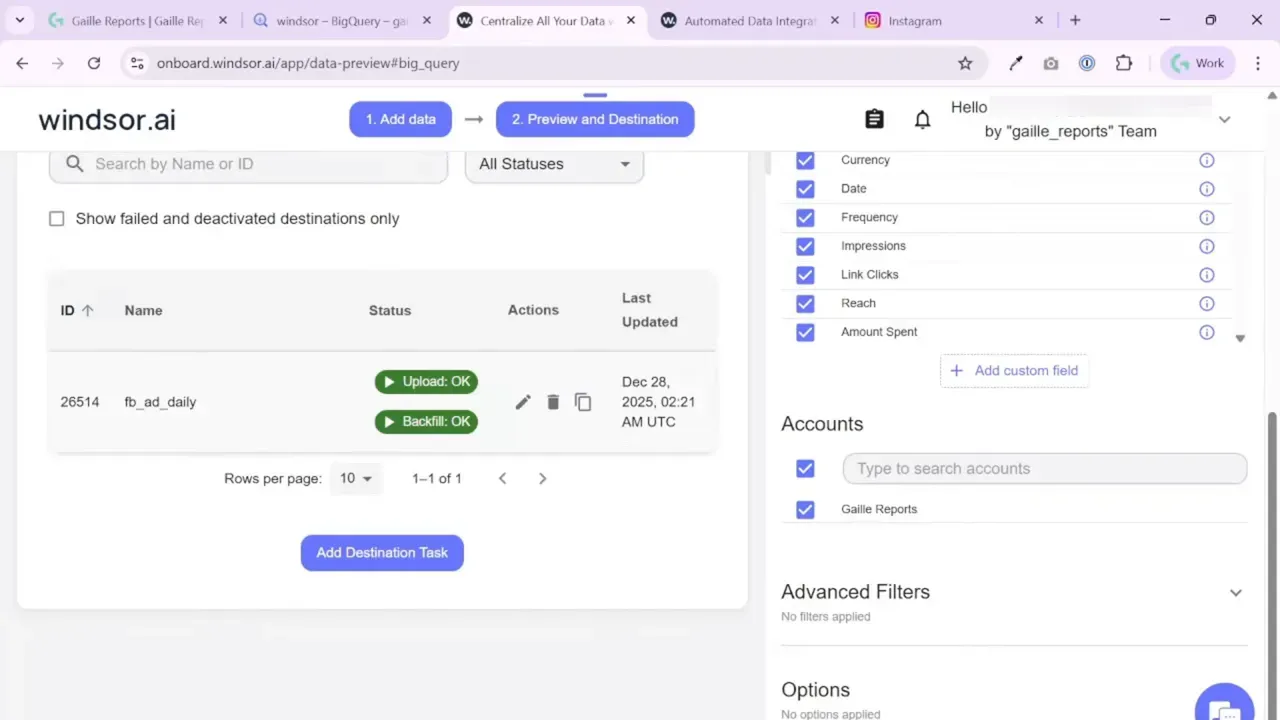Click the eyedropper extension icon

click(1016, 63)
